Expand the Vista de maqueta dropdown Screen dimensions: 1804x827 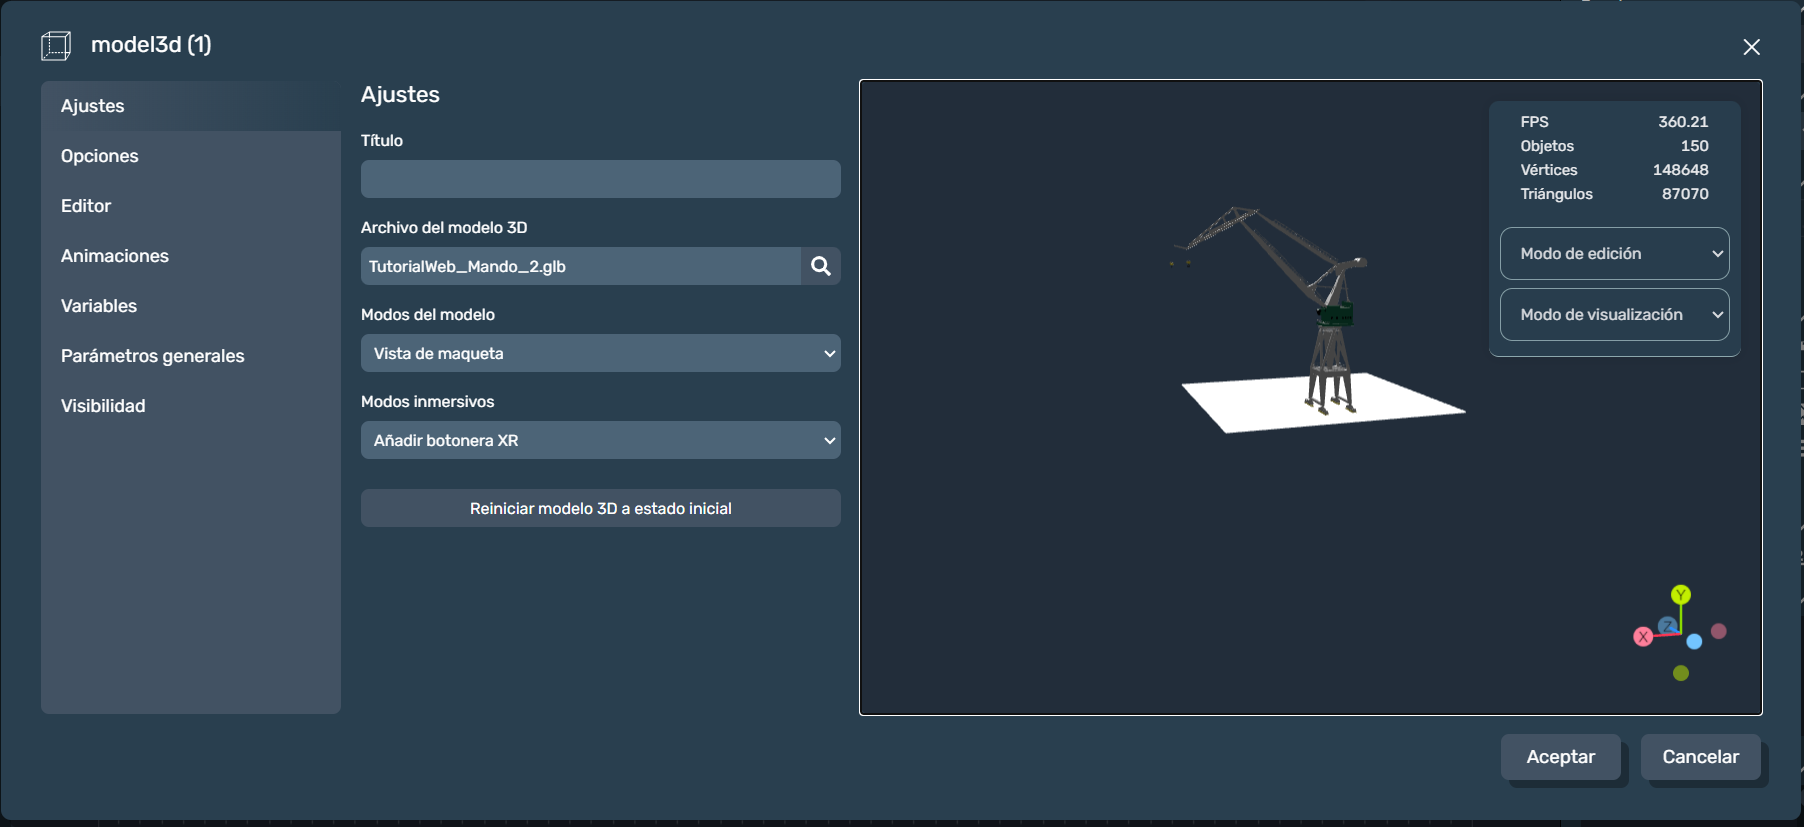[x=601, y=353]
